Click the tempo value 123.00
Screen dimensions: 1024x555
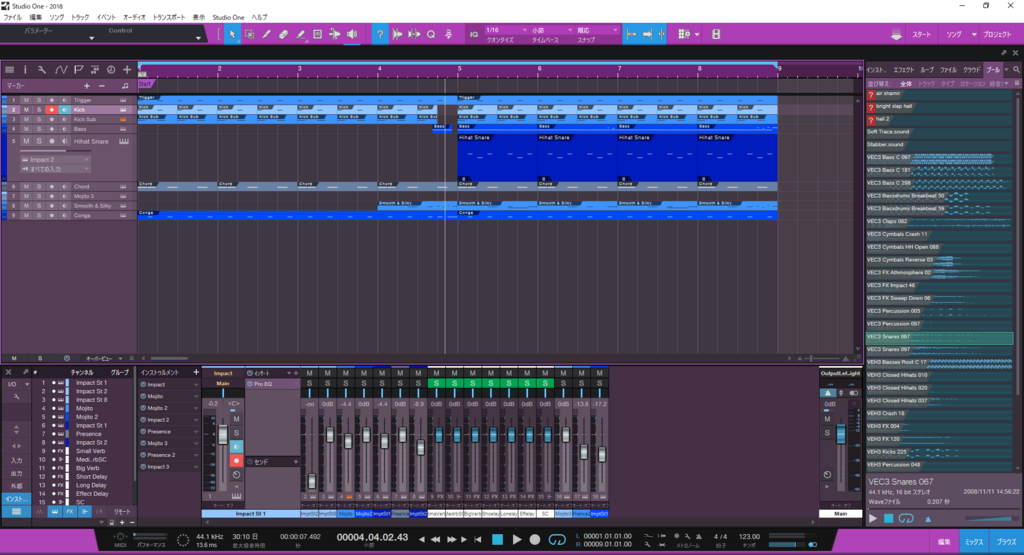pyautogui.click(x=749, y=536)
